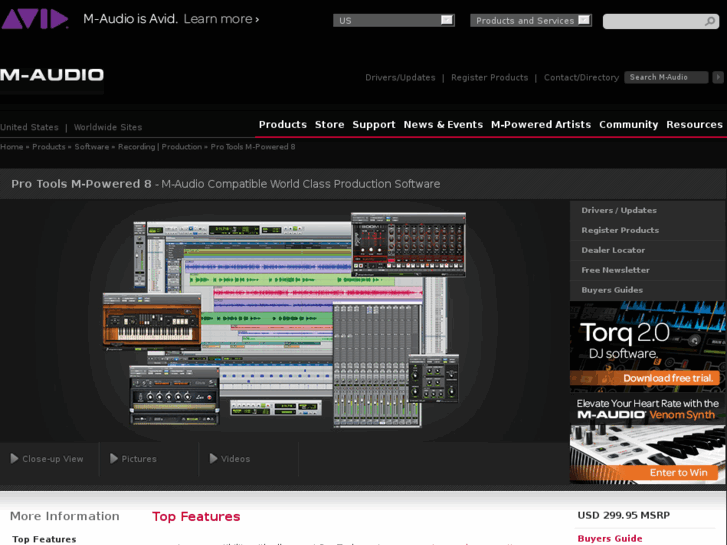This screenshot has width=727, height=545.
Task: Open the Support menu
Action: click(374, 125)
